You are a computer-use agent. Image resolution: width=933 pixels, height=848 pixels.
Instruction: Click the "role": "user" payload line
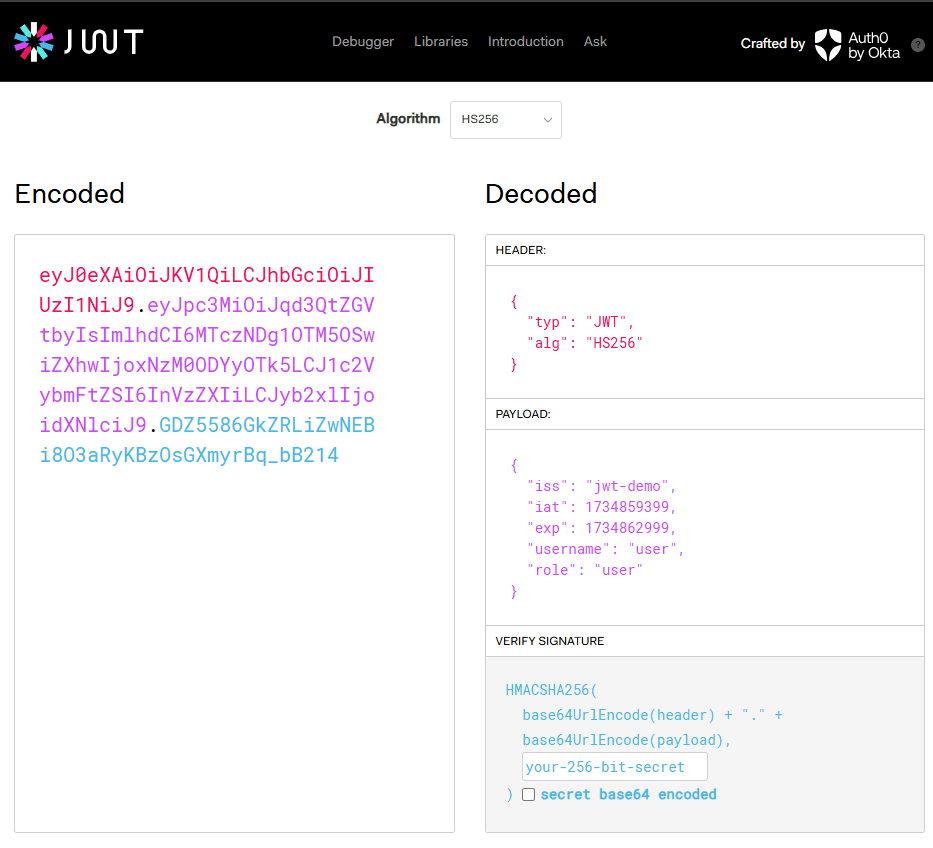tap(584, 570)
